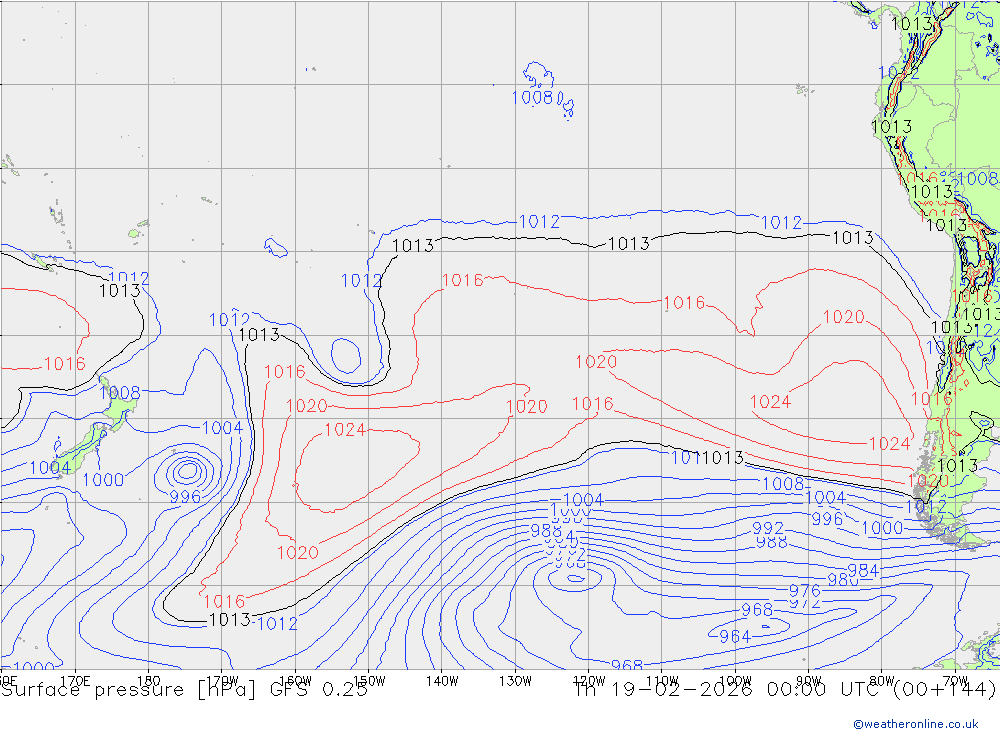This screenshot has width=1000, height=733.
Task: Click the '90W' longitude label
Action: point(809,681)
